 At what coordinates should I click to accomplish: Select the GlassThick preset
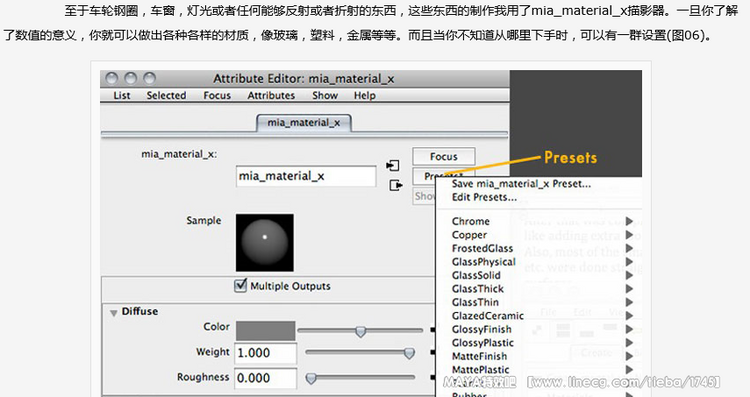(478, 288)
